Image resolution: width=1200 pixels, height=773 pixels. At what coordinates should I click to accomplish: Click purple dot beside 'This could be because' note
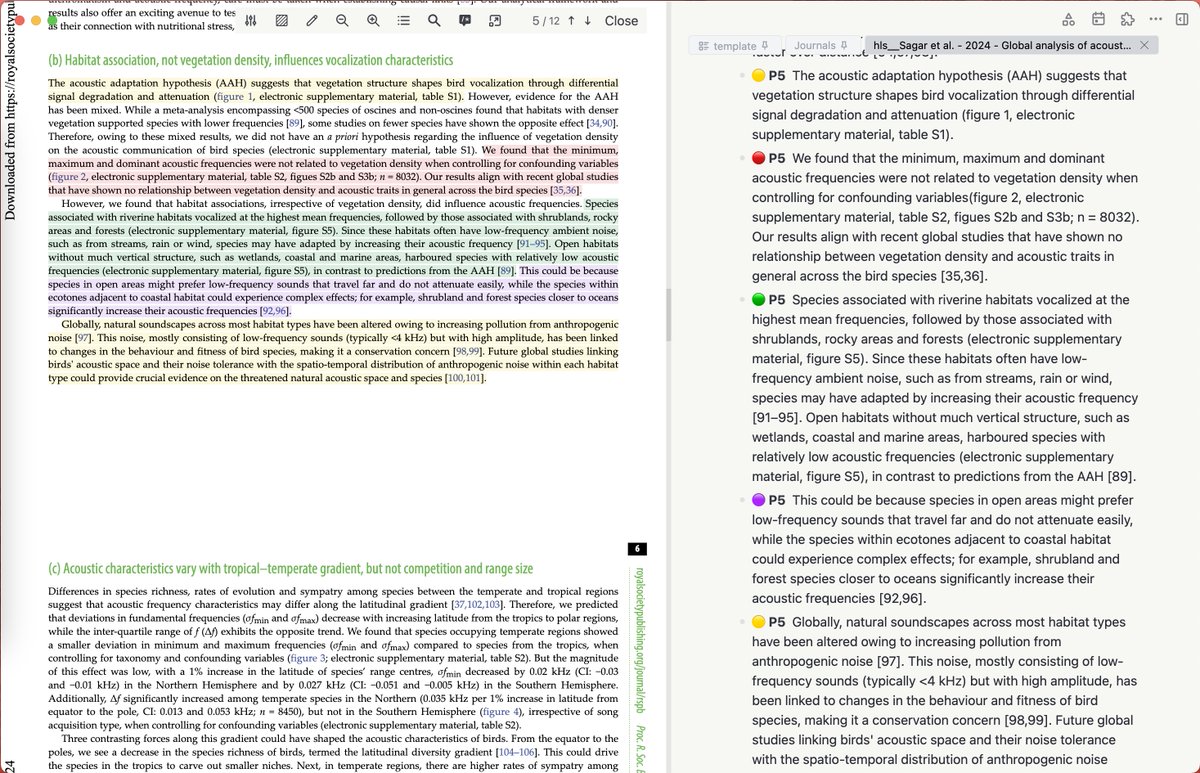coord(759,500)
